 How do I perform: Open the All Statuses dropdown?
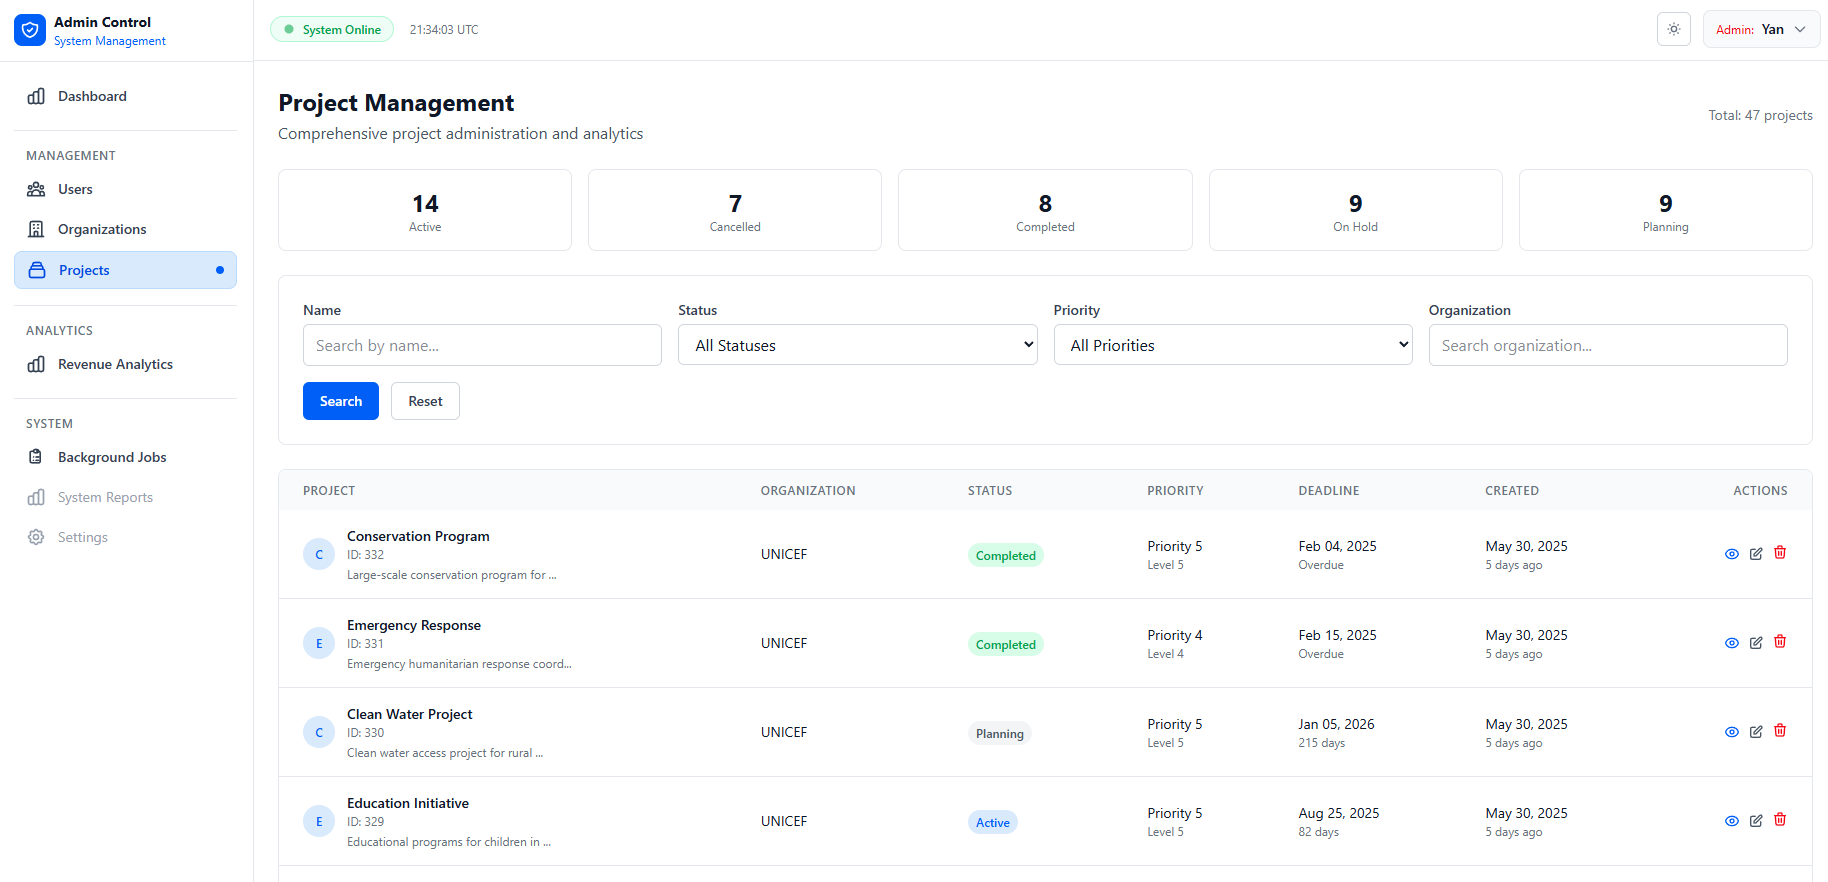click(x=857, y=345)
